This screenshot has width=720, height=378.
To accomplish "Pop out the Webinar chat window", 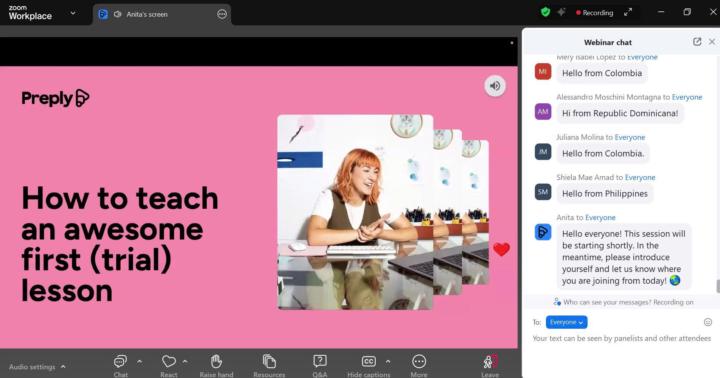I will 697,42.
